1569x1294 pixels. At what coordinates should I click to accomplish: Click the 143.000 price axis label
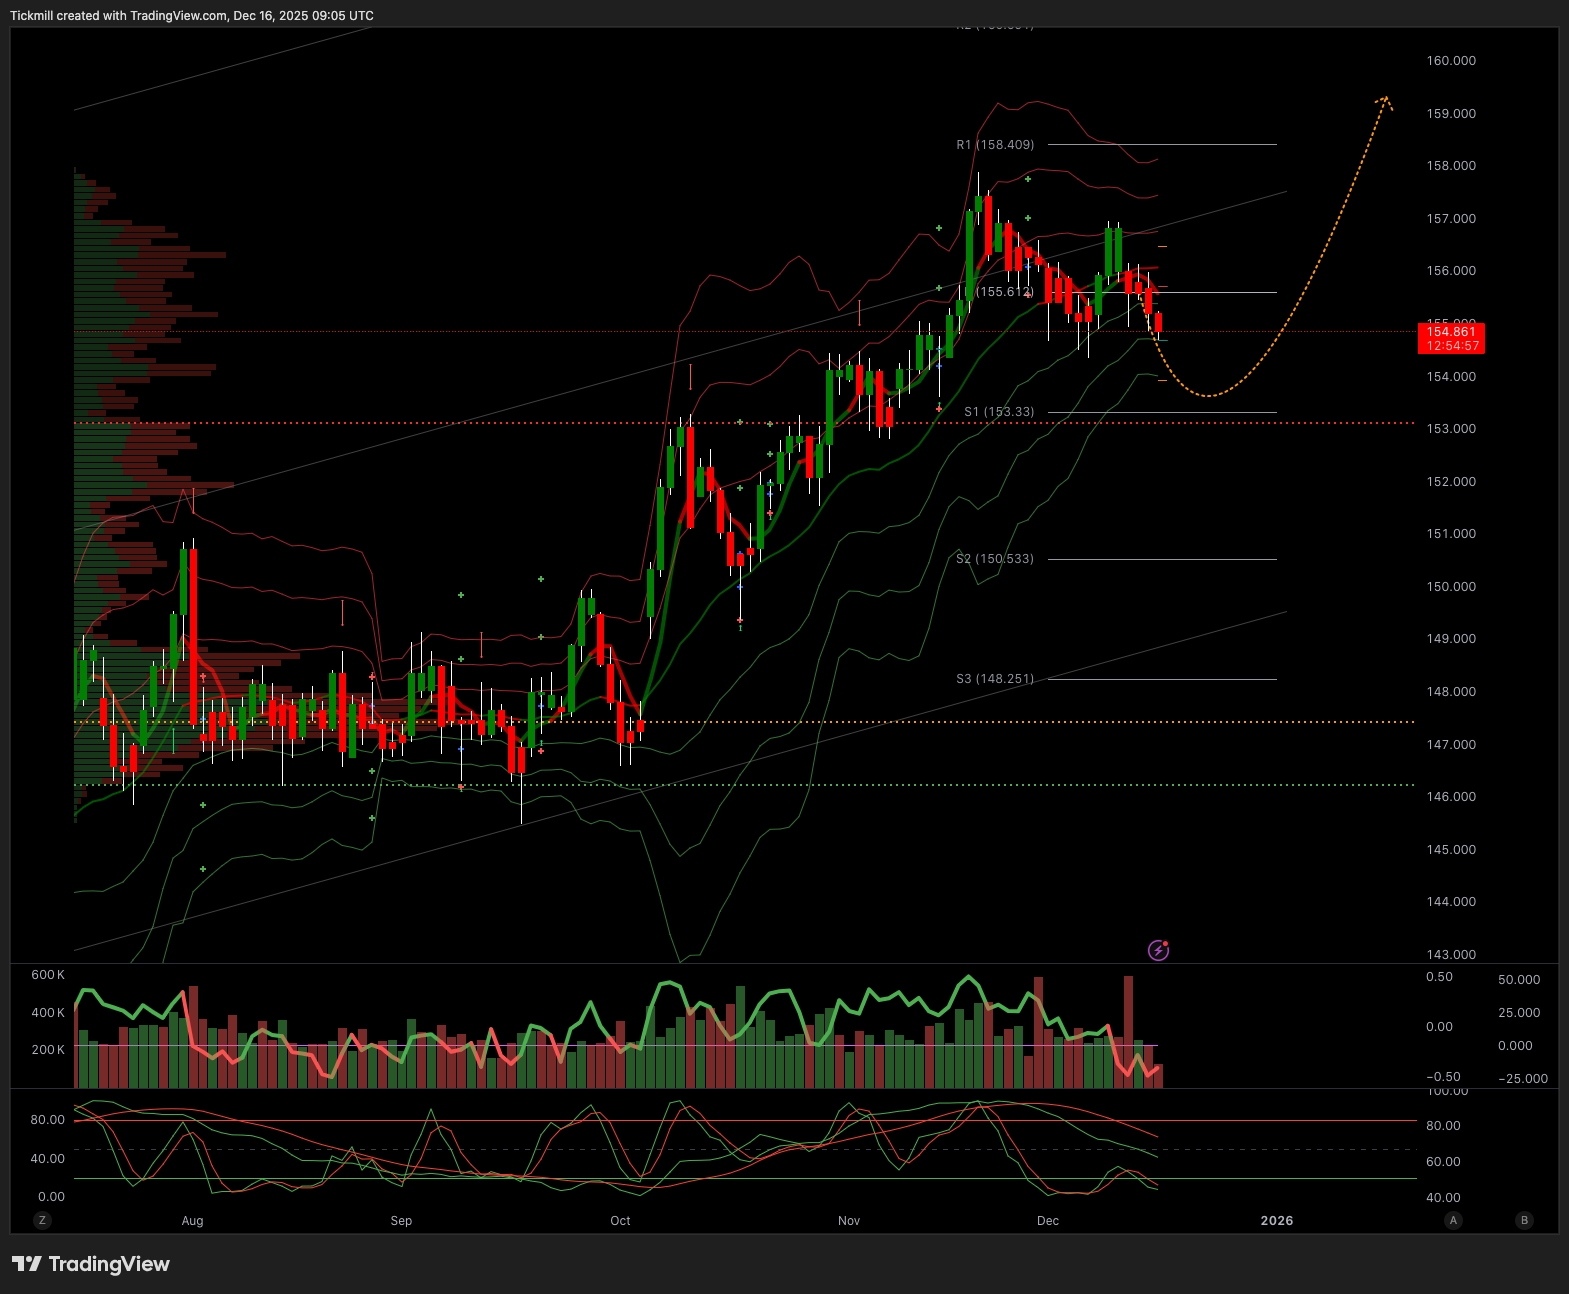pyautogui.click(x=1450, y=954)
